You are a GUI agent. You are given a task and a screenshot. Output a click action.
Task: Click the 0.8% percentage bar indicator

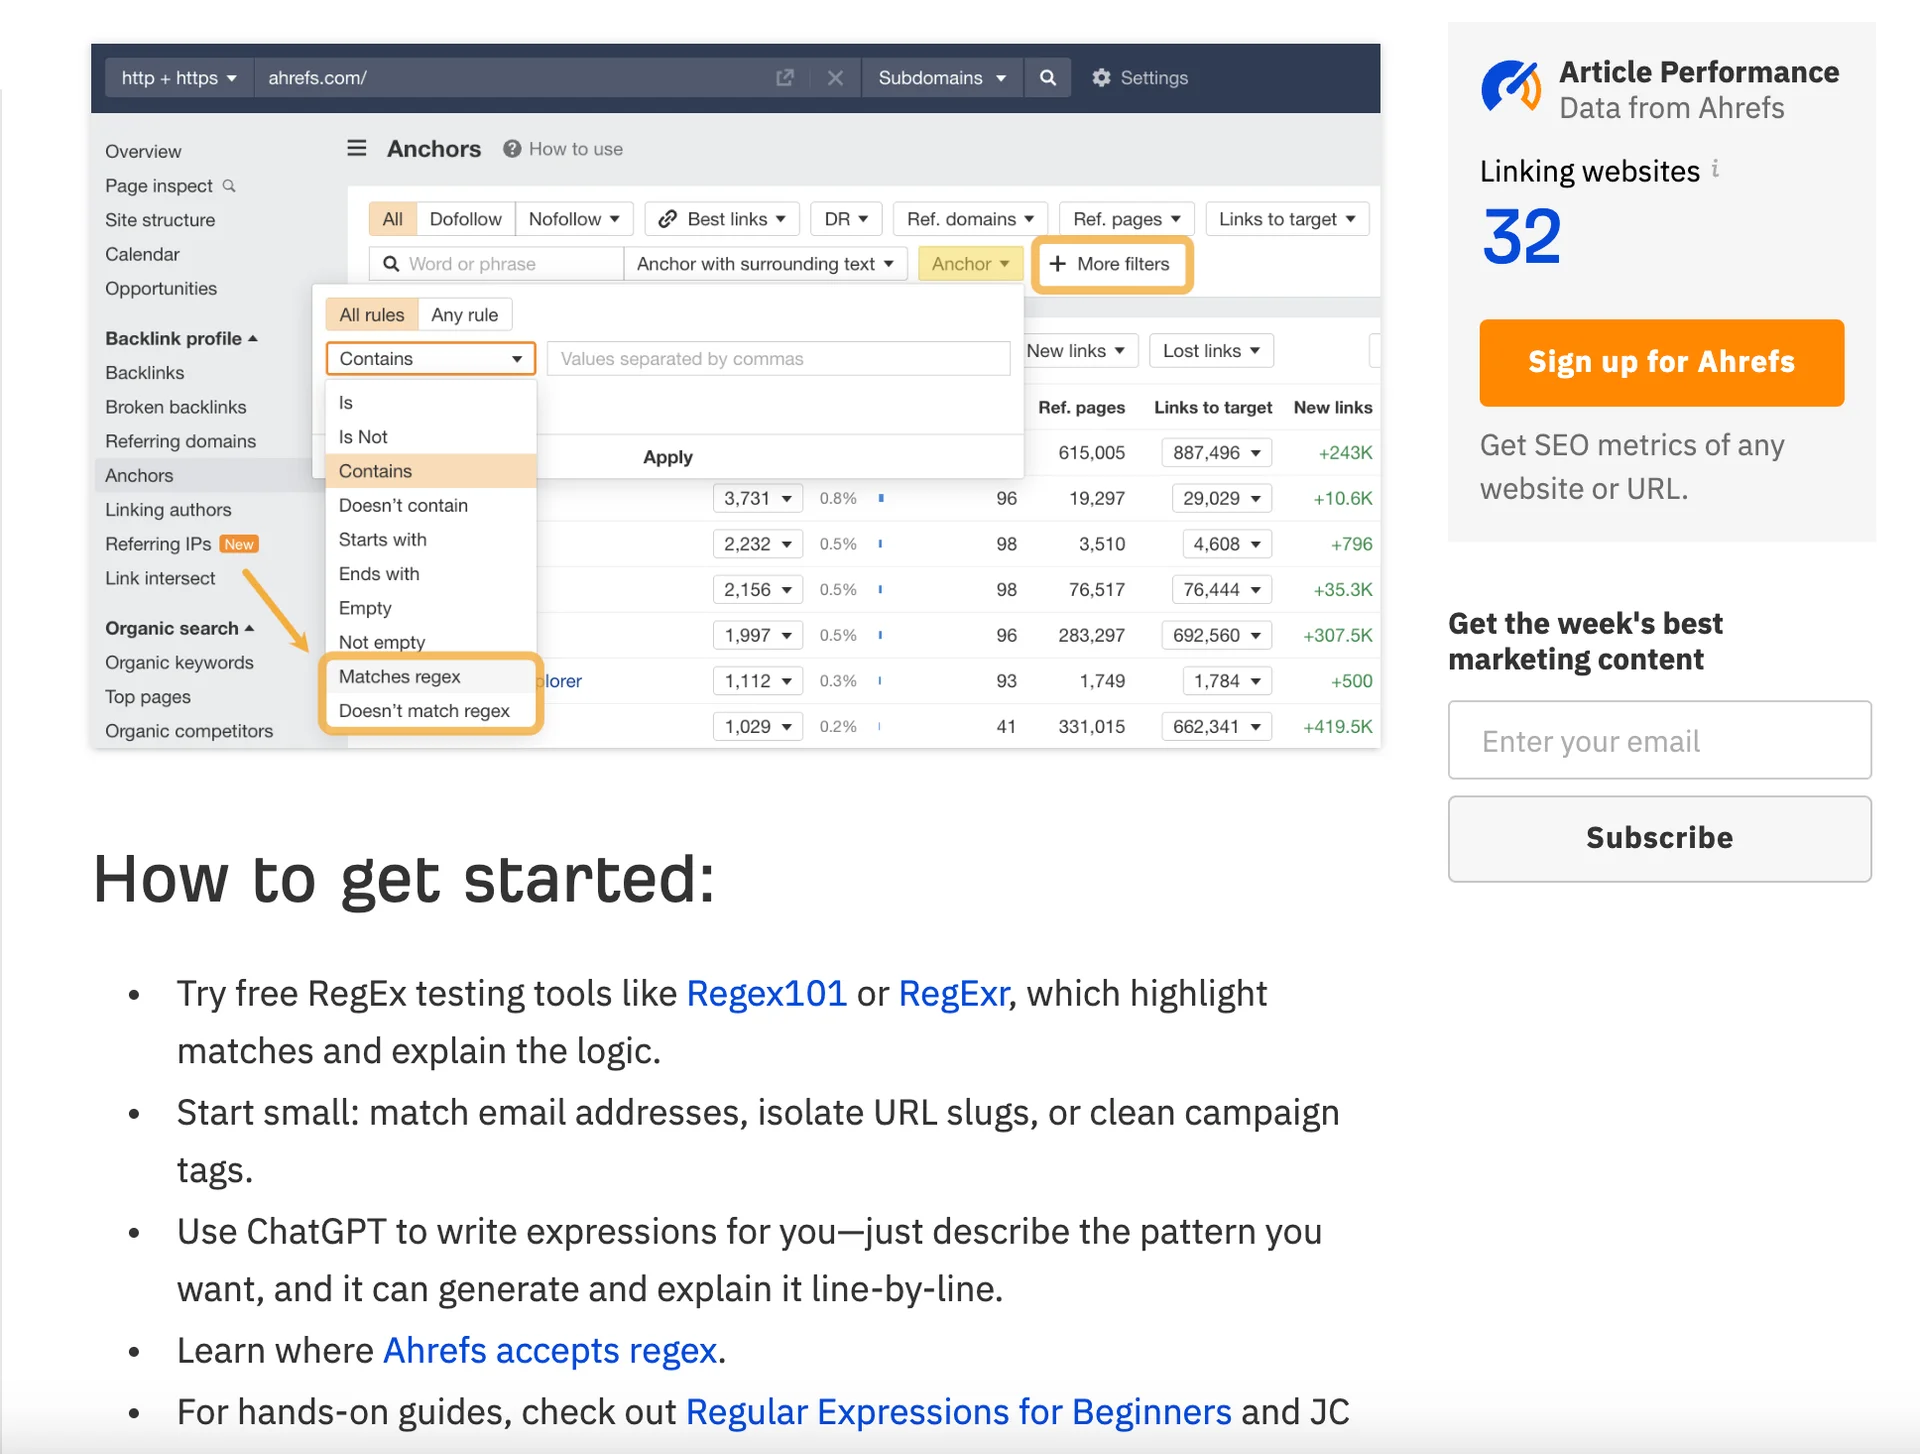click(x=880, y=498)
